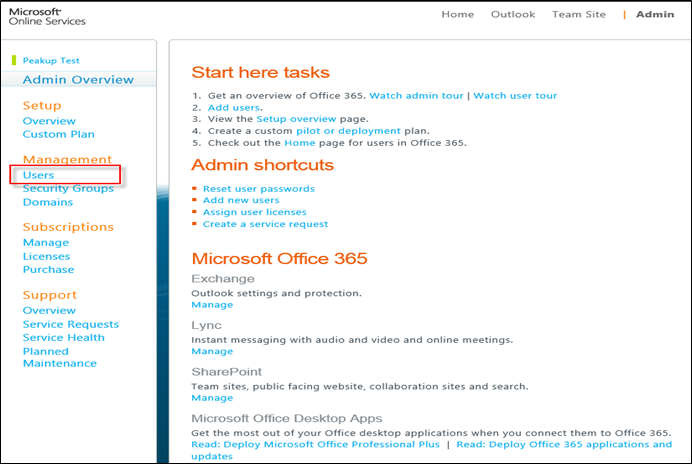Click the Lync section title
692x464 pixels.
(206, 326)
